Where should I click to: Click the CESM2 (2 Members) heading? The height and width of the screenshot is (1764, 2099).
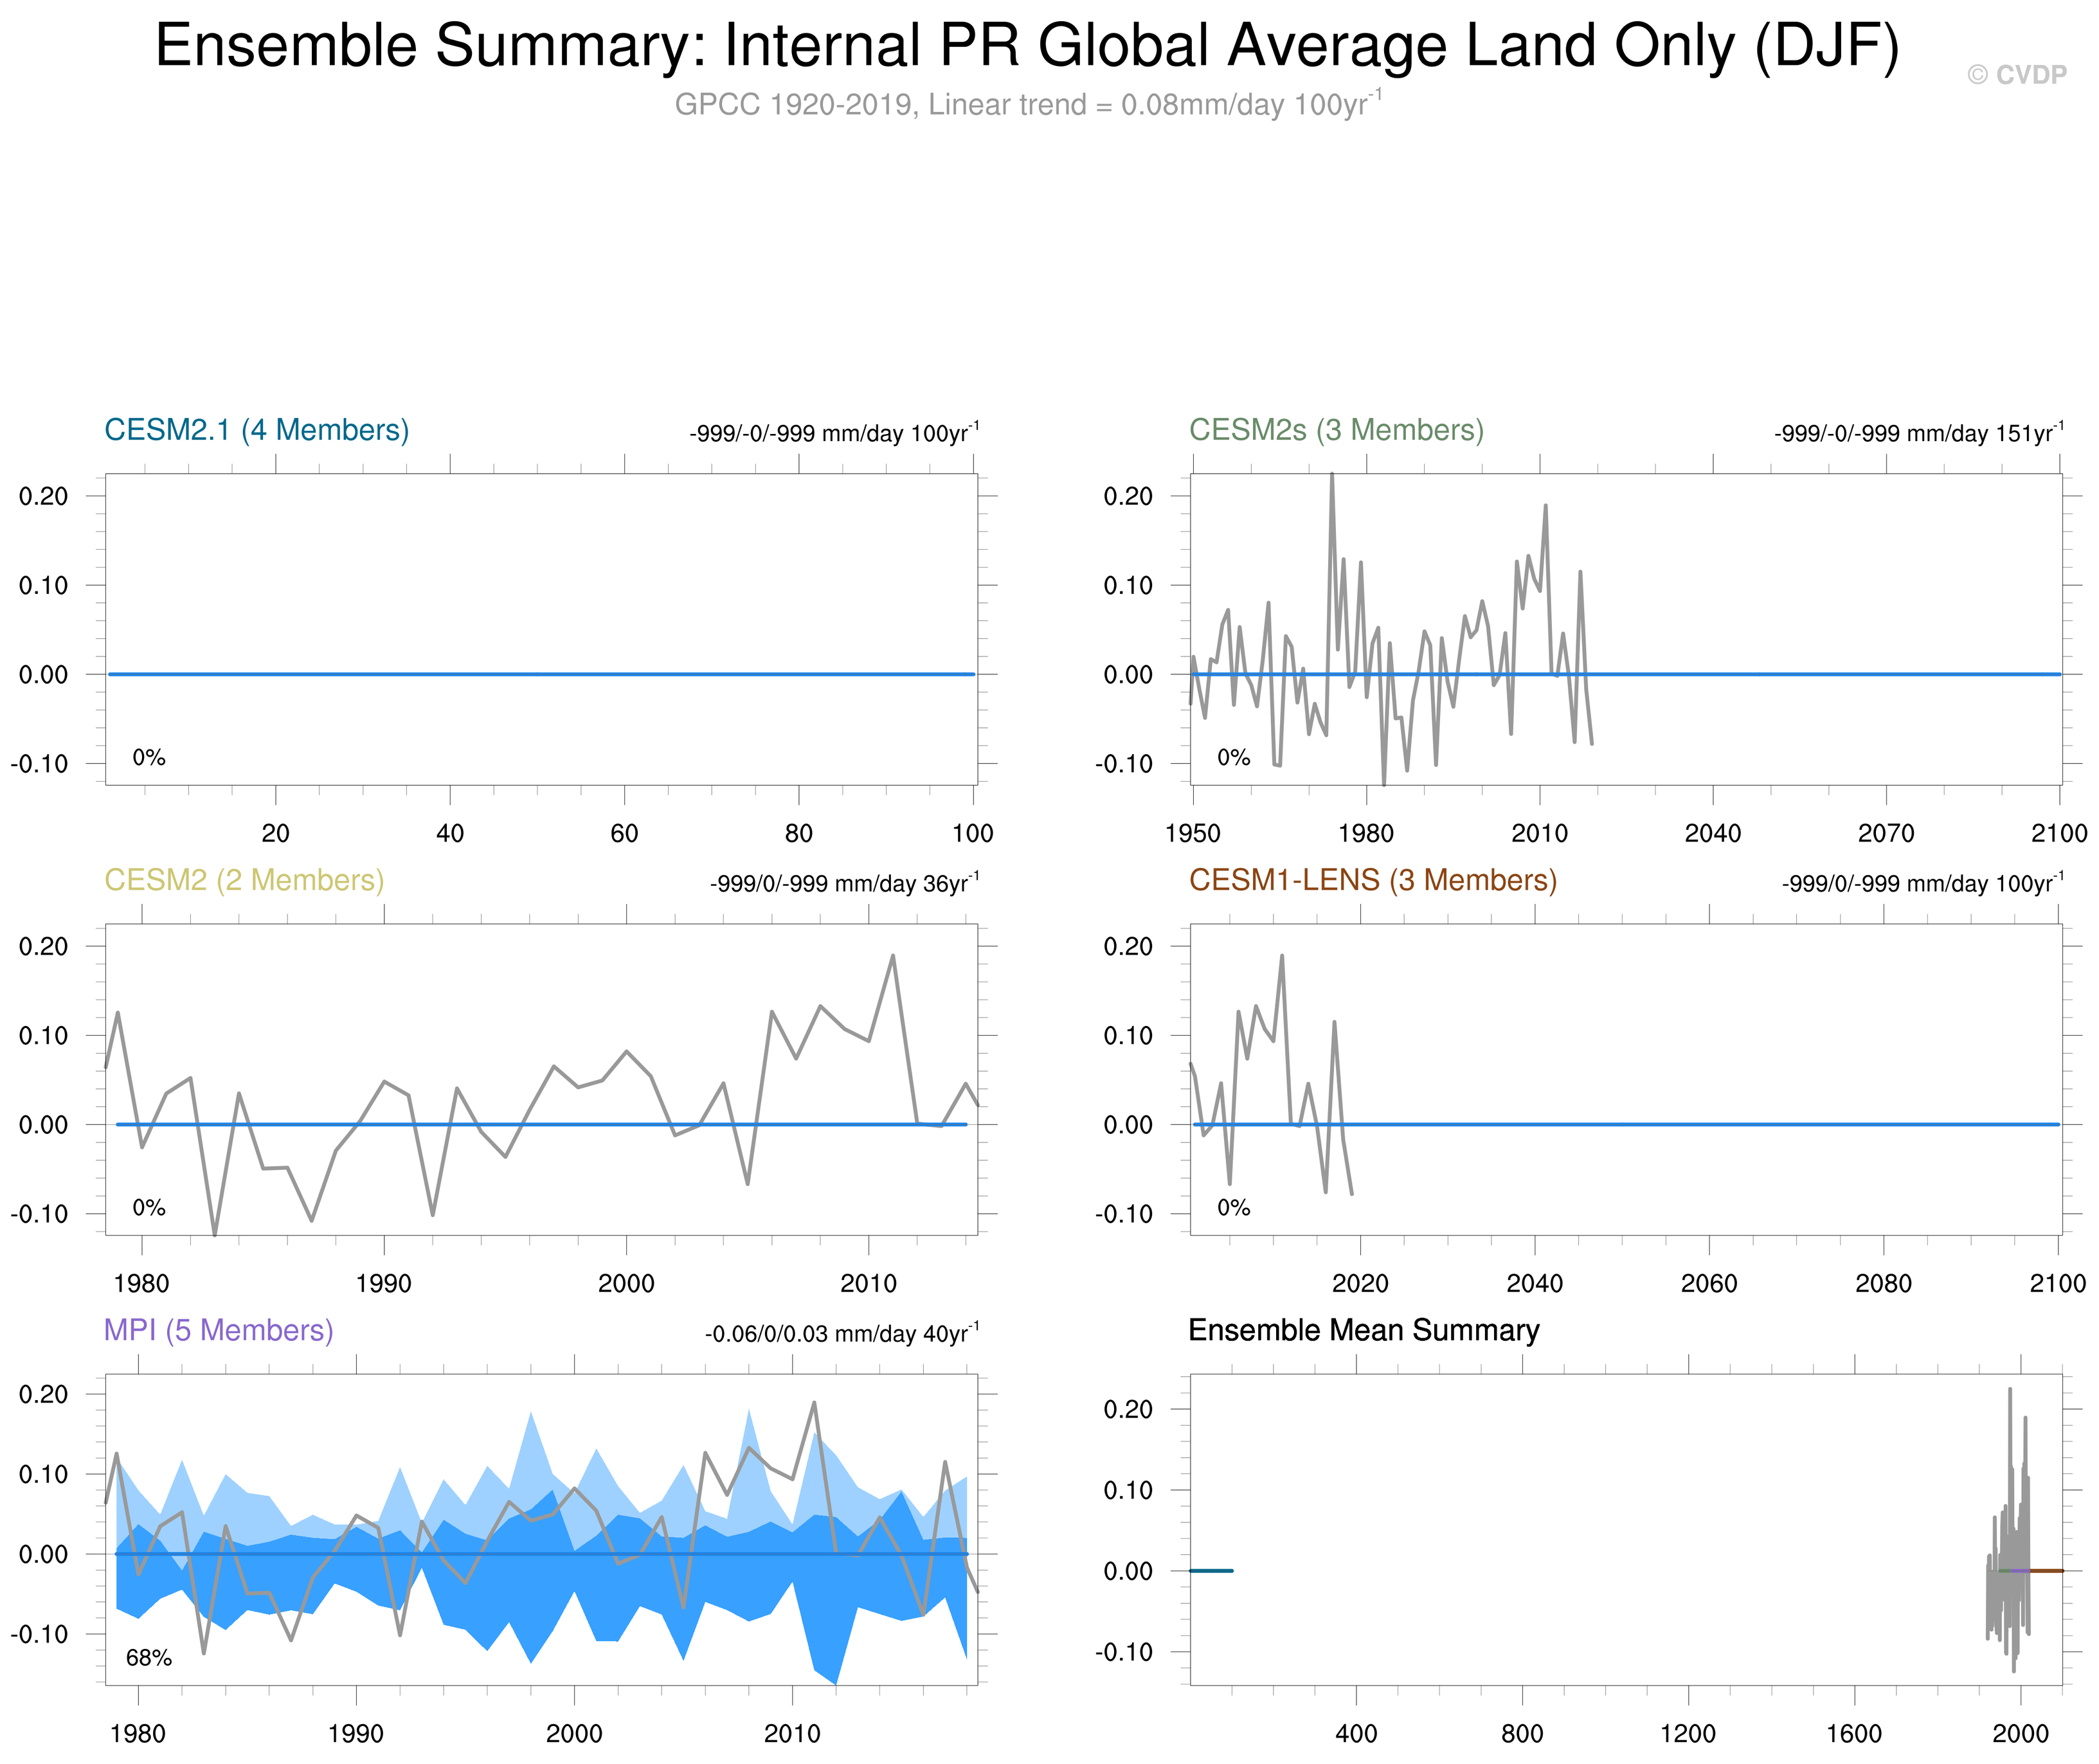[x=244, y=880]
